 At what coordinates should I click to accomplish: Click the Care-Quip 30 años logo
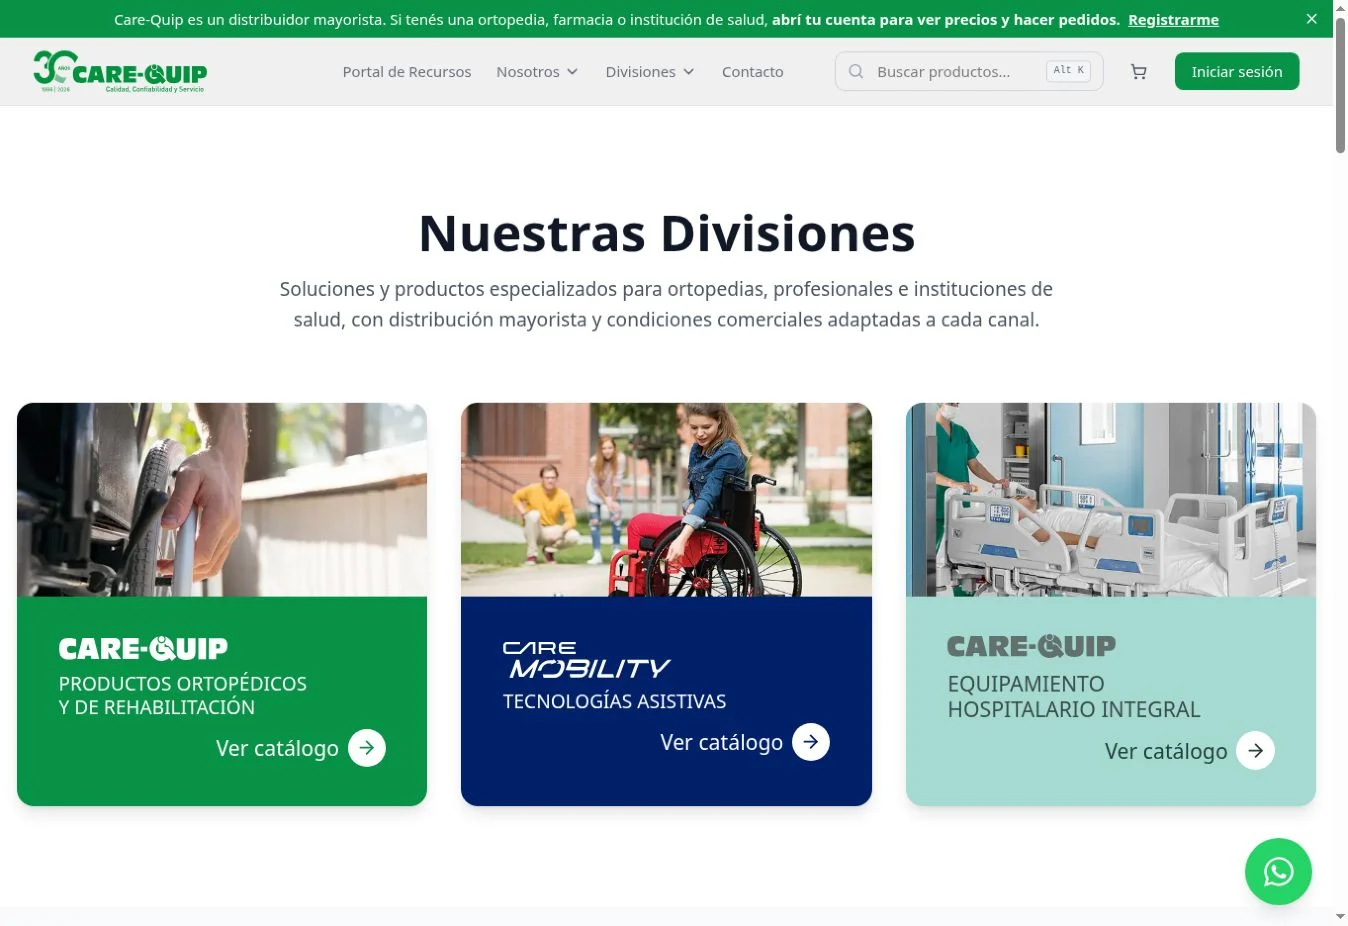click(120, 72)
